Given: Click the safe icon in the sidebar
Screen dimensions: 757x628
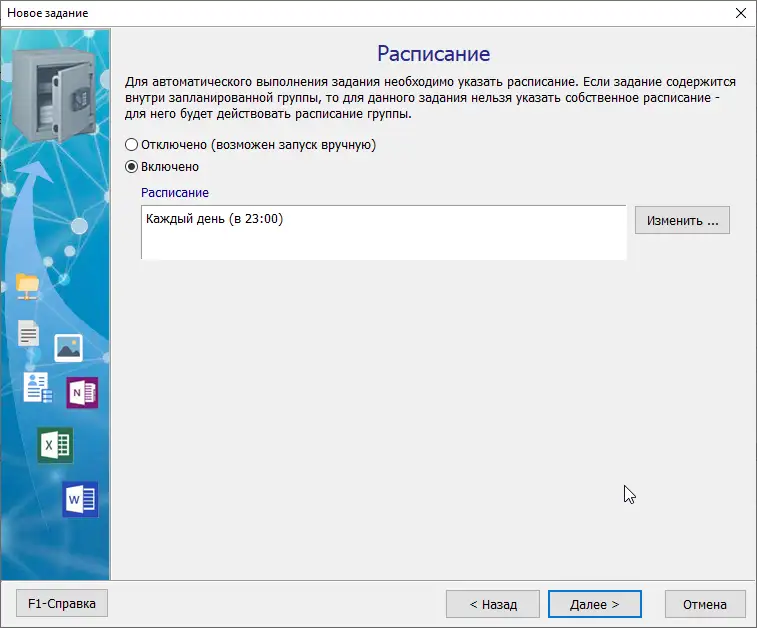Looking at the screenshot, I should pyautogui.click(x=53, y=94).
